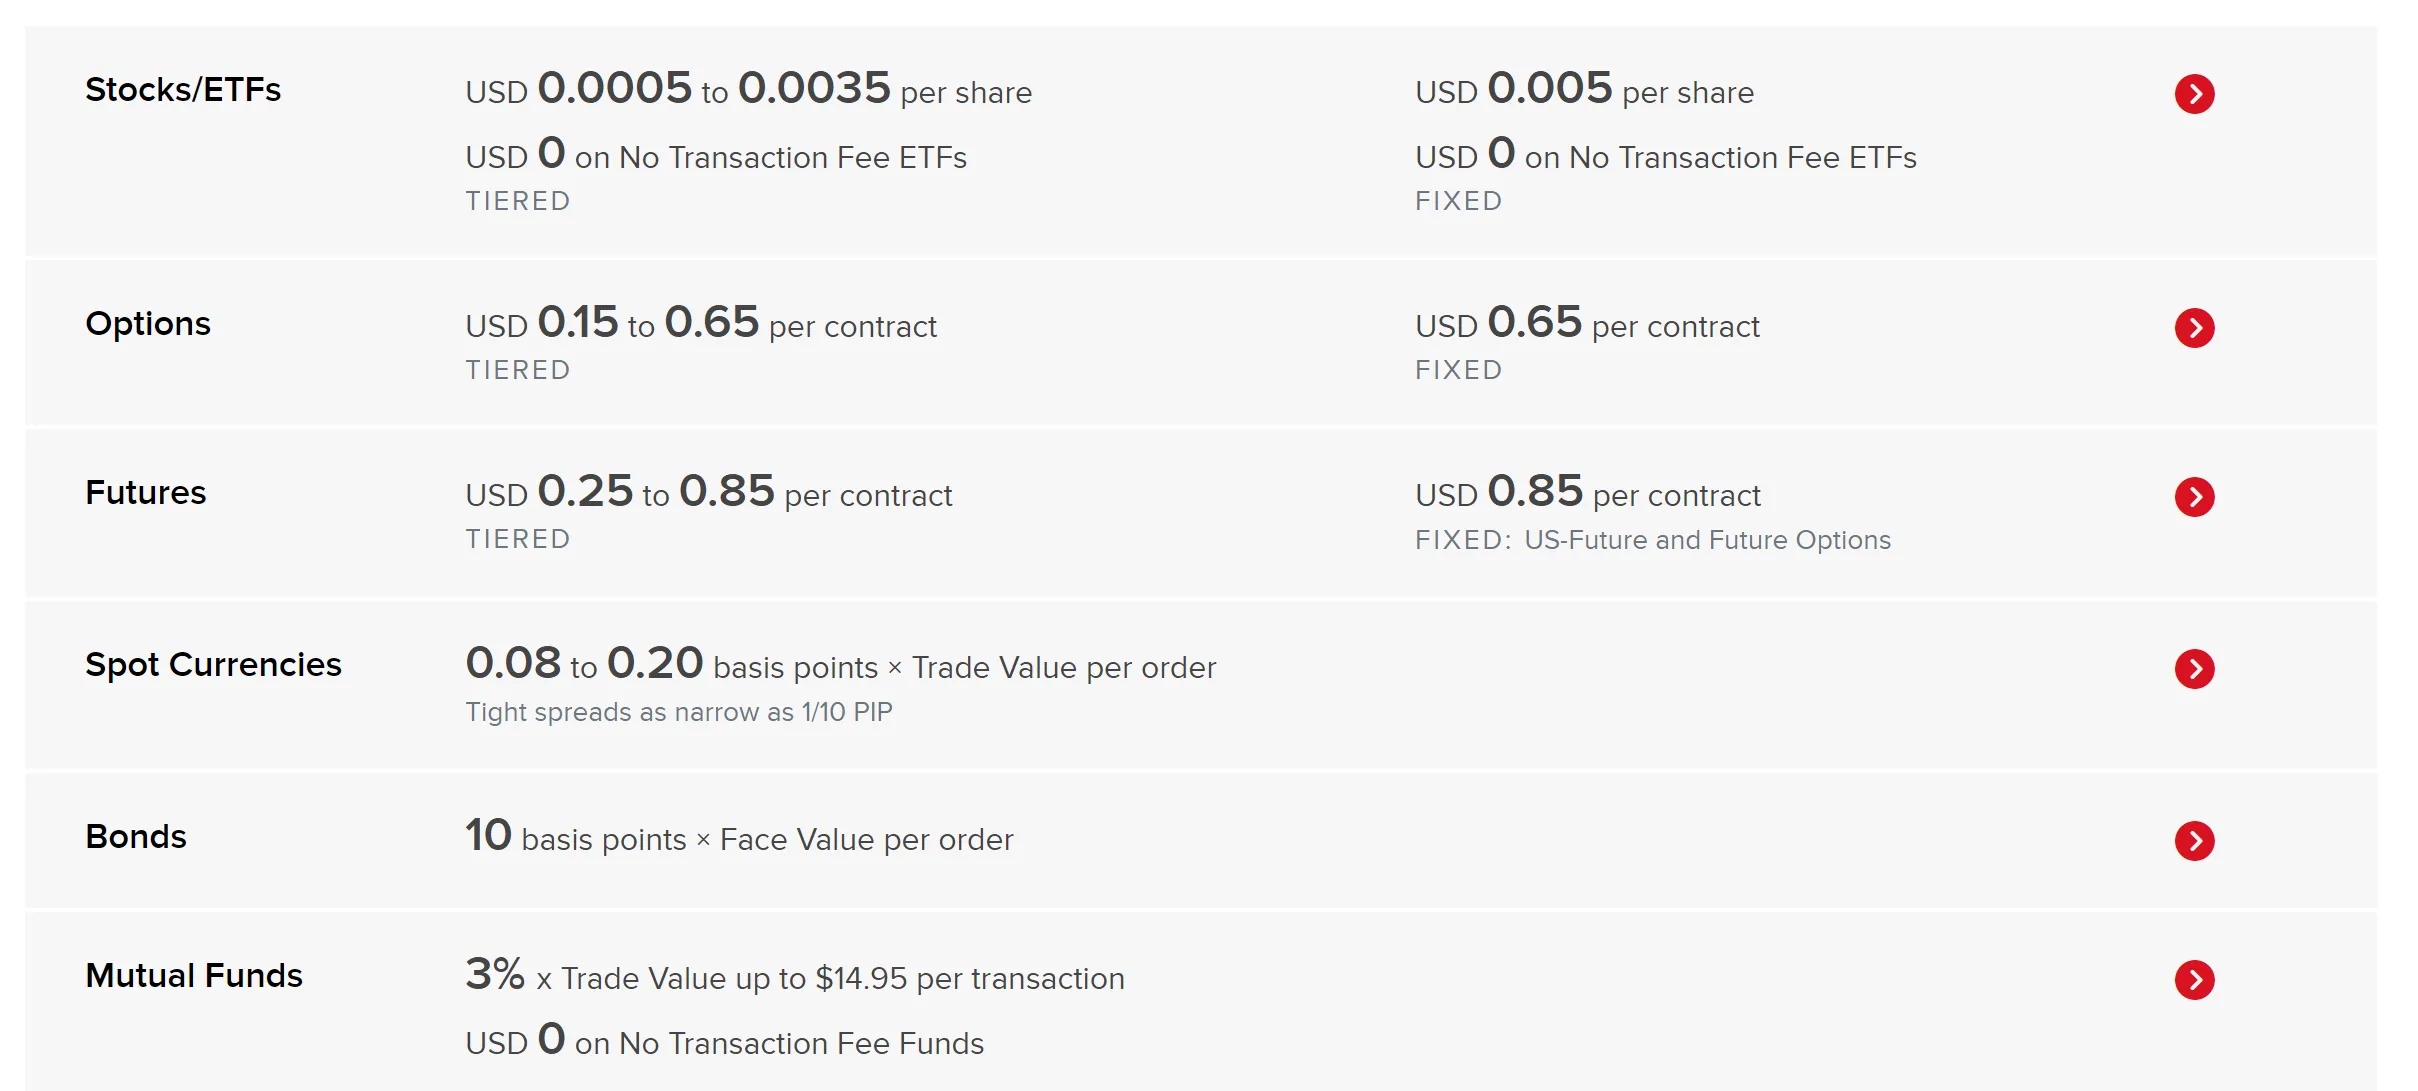Click the Futures row red chevron icon
This screenshot has height=1091, width=2418.
[x=2194, y=497]
